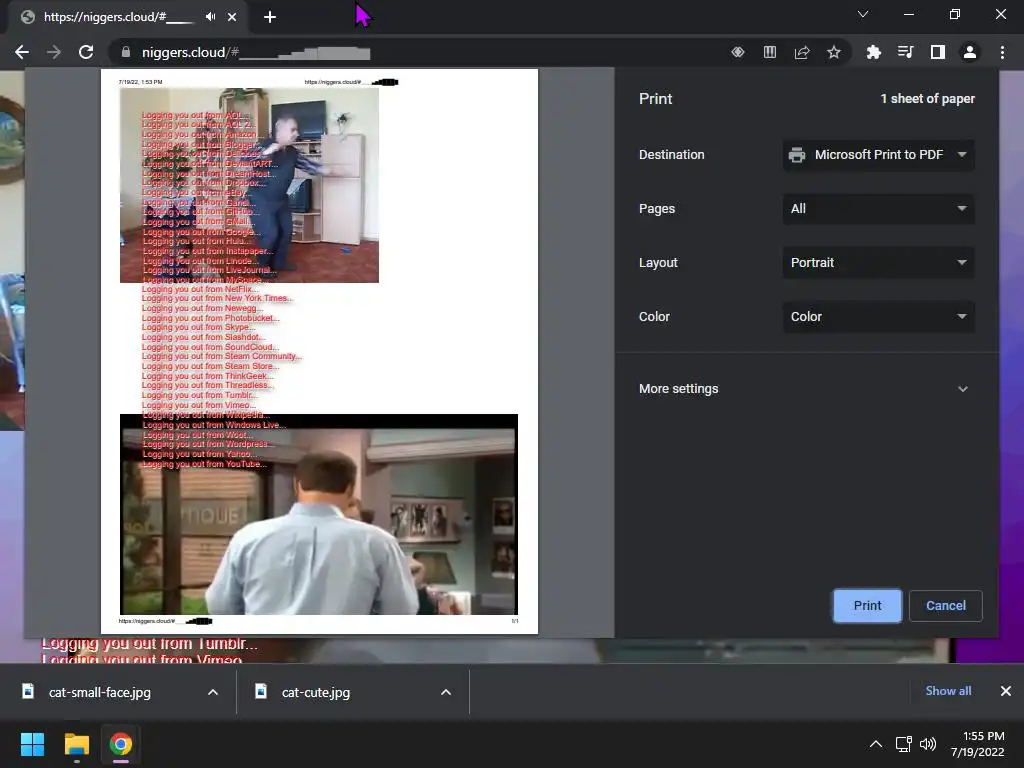Open volume control tray icon

(x=928, y=744)
